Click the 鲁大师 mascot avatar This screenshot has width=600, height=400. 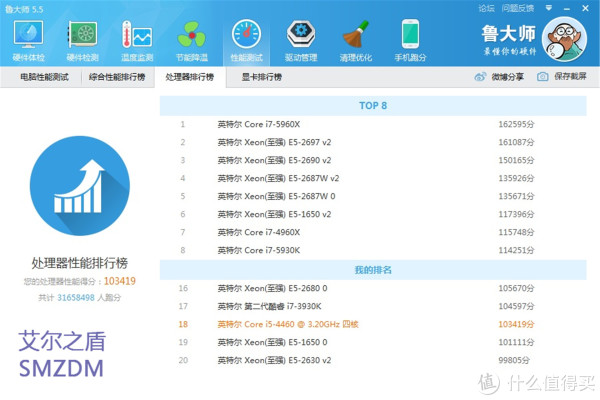564,39
